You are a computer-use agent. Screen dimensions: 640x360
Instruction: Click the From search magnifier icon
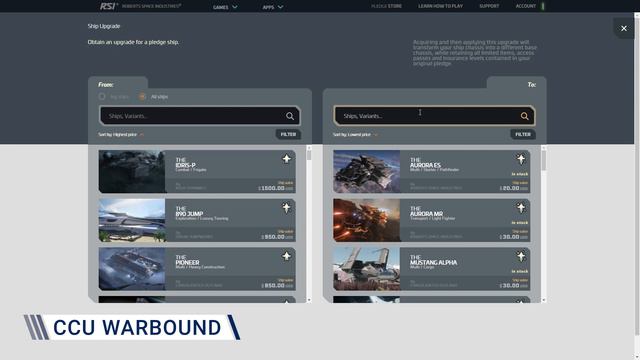tap(290, 116)
